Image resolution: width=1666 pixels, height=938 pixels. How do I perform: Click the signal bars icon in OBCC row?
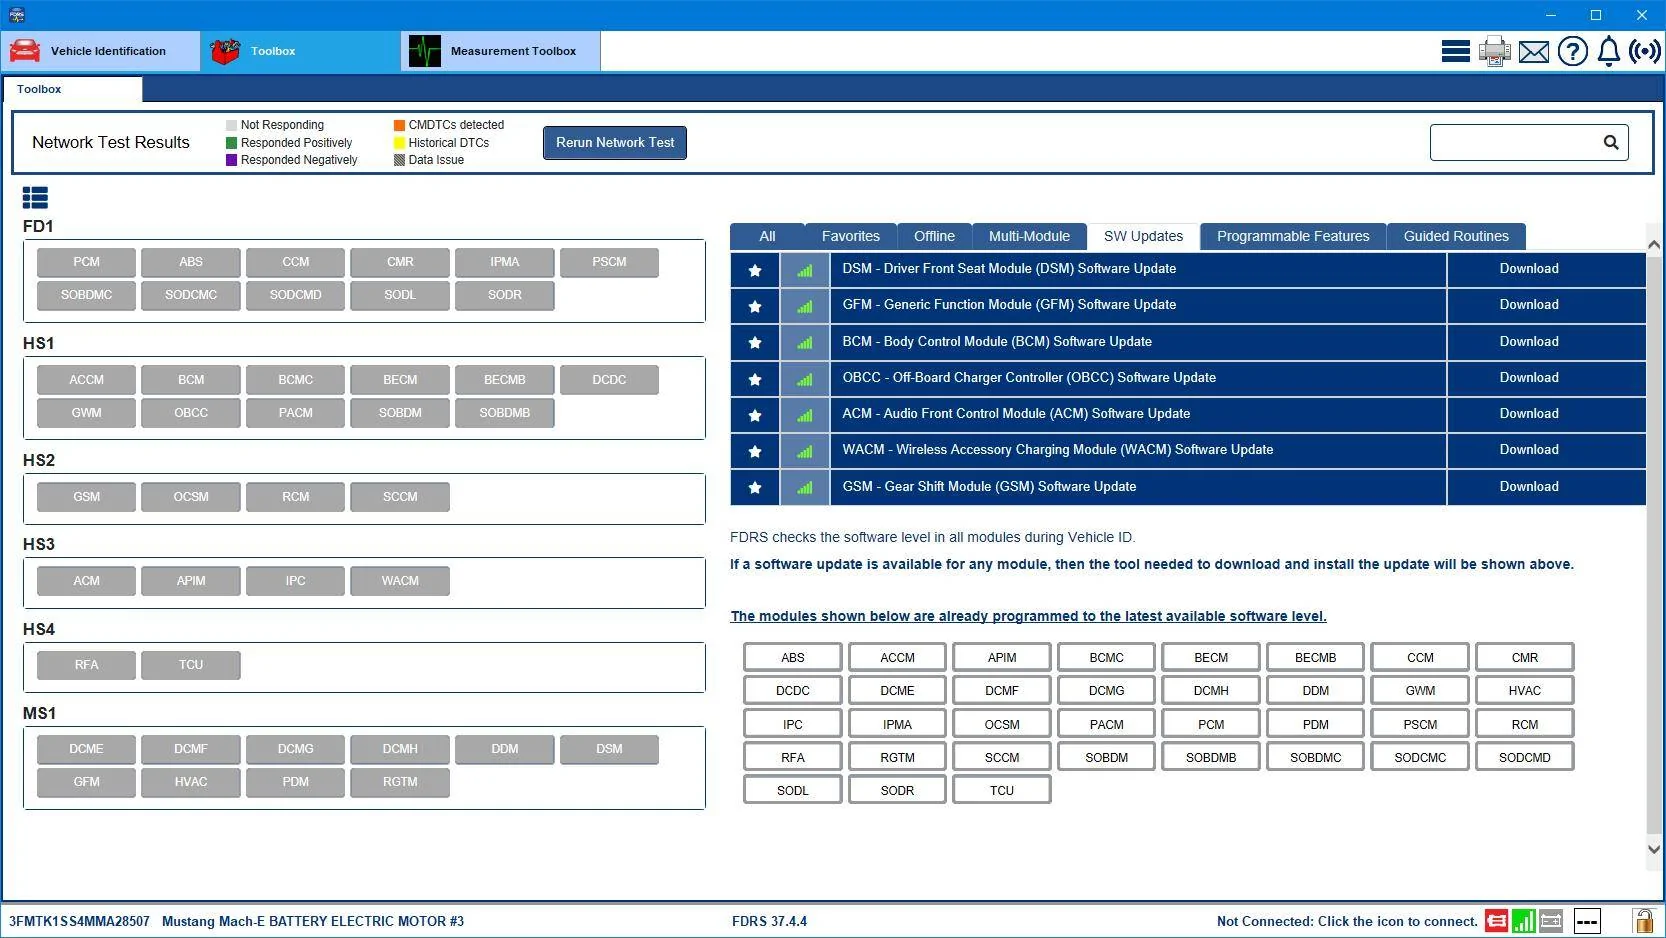pos(805,379)
